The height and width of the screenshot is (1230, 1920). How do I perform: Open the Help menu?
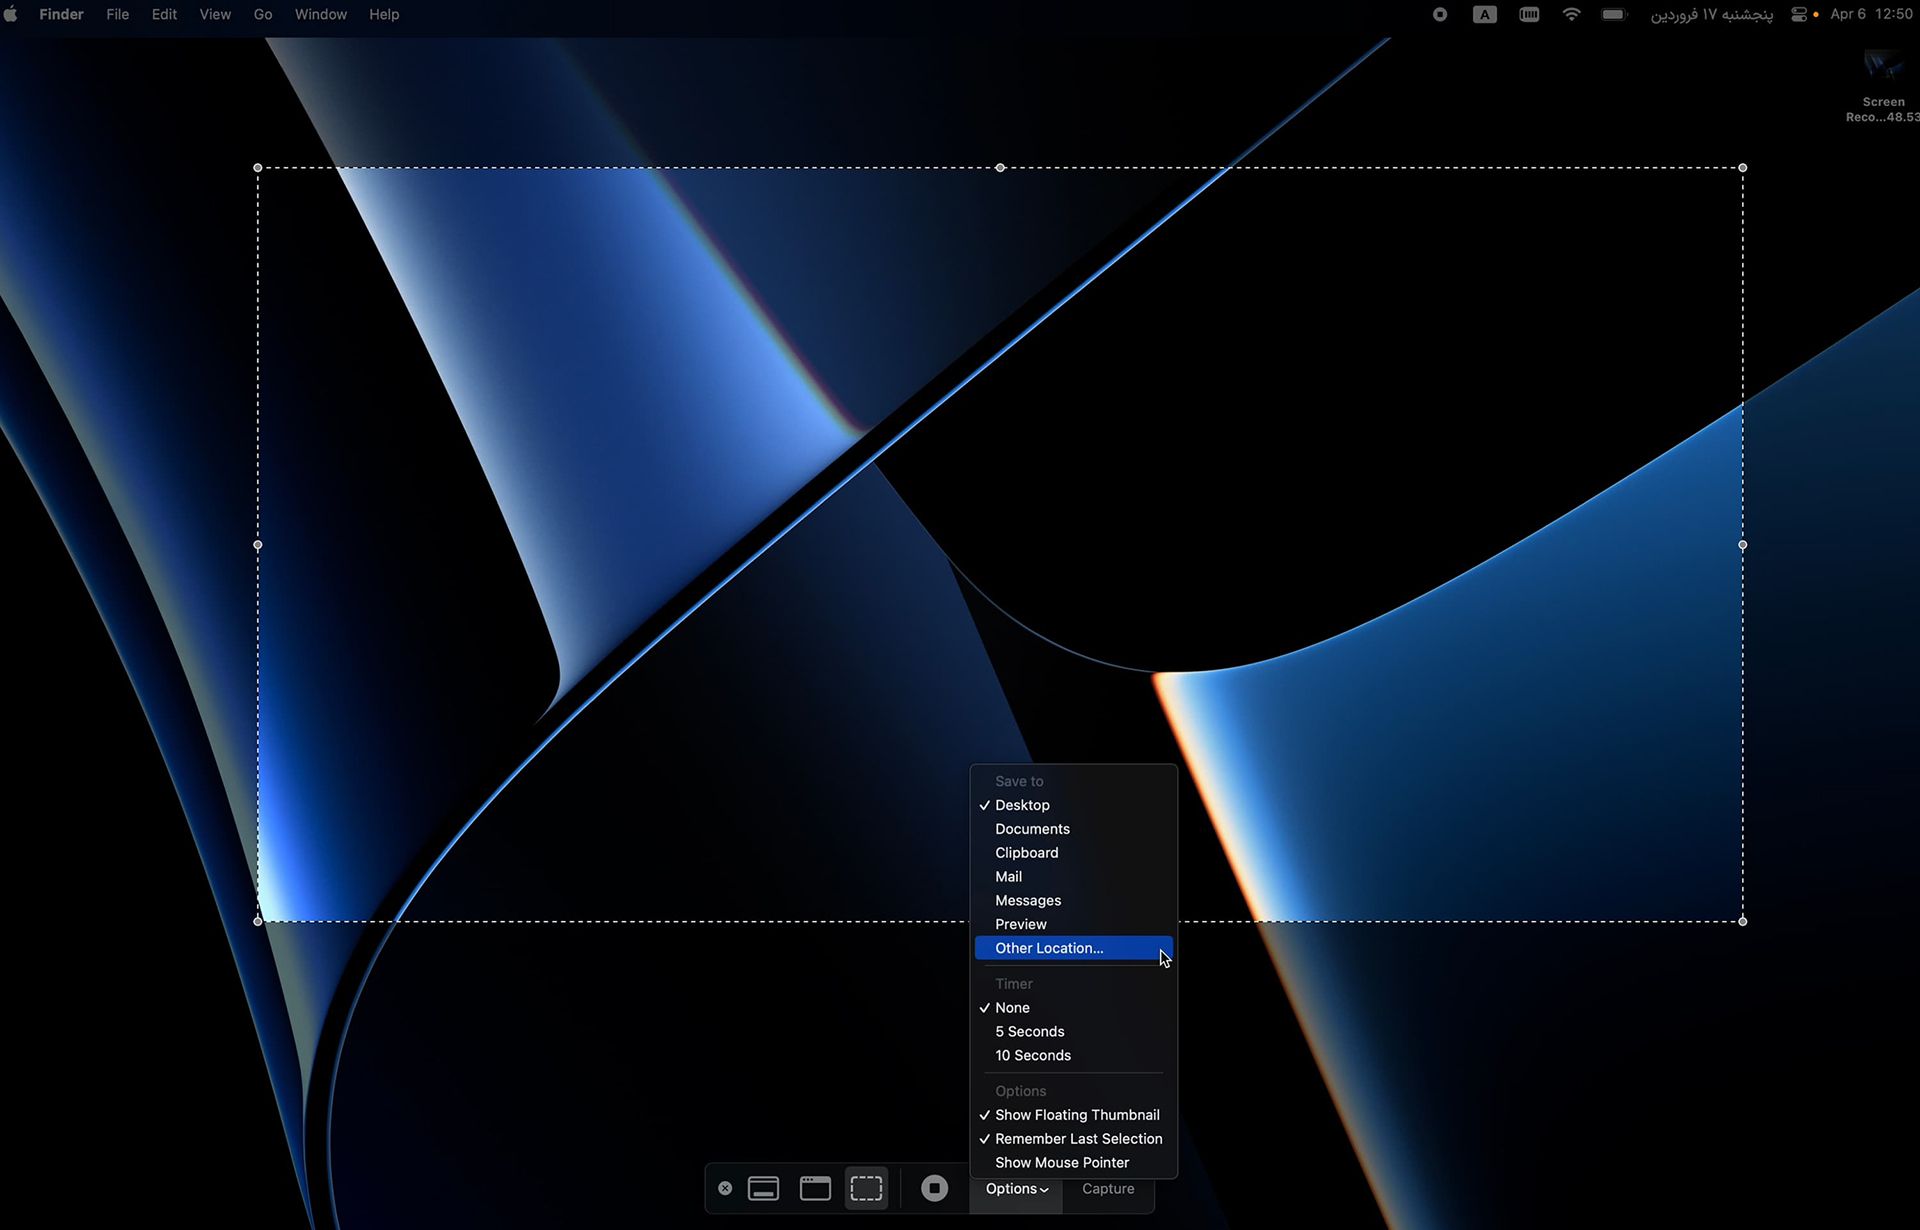pos(384,14)
